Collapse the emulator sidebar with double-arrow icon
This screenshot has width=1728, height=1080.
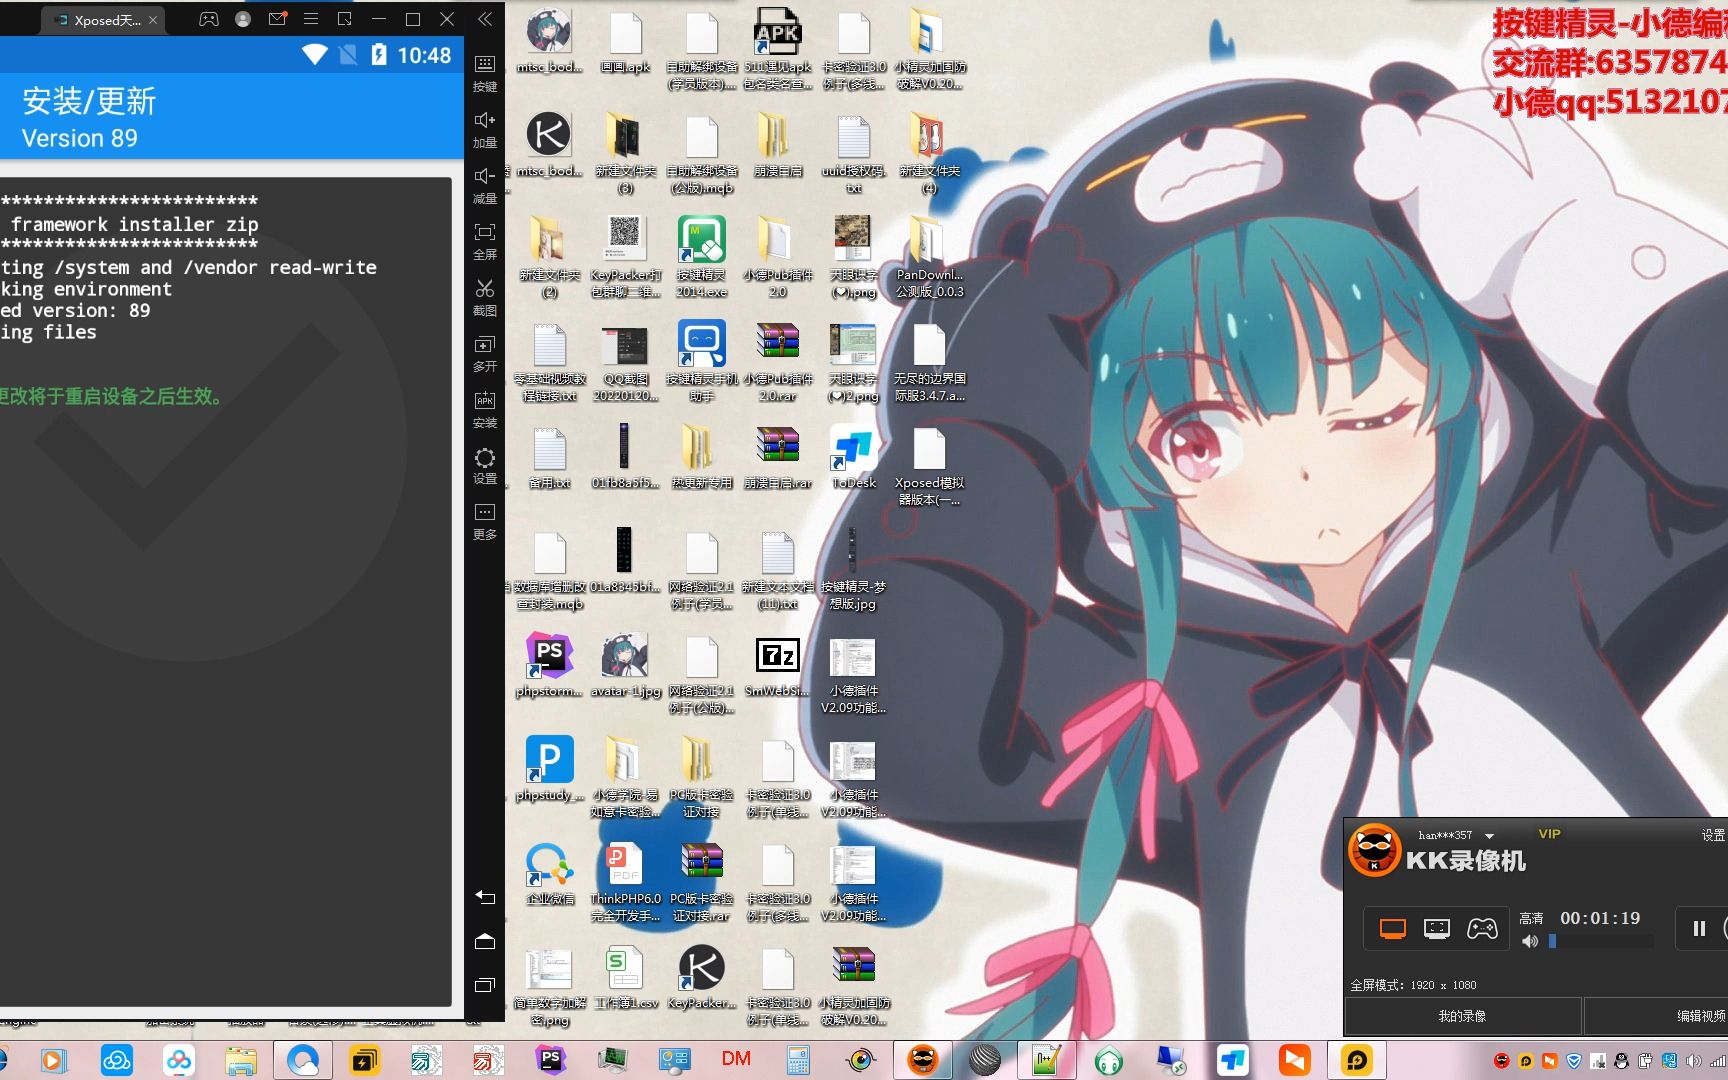tap(485, 19)
